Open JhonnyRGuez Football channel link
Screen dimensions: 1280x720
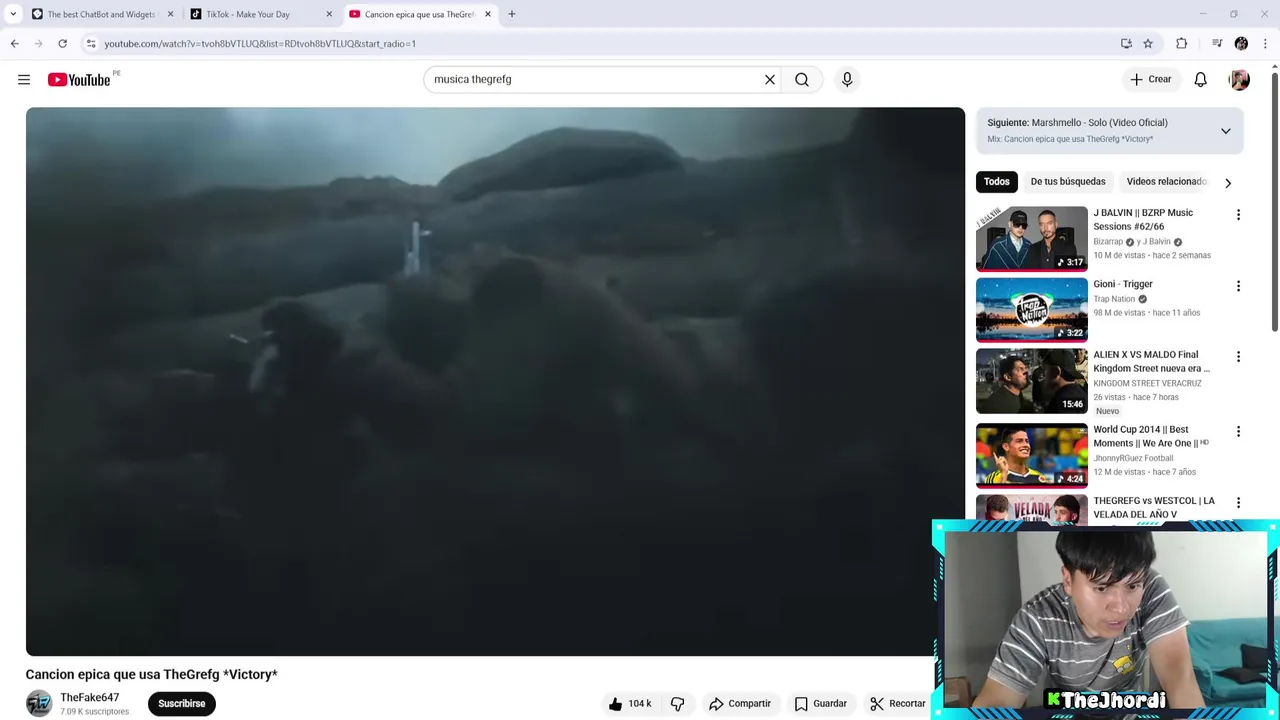(1133, 458)
